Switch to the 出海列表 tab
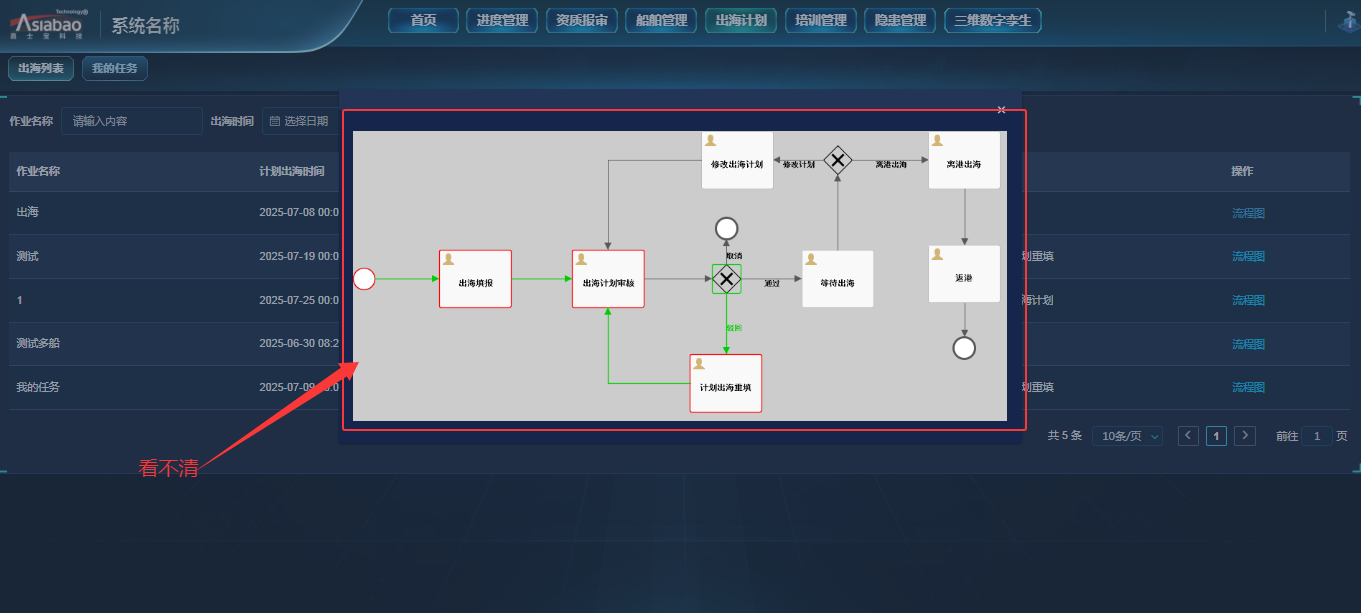Screen dimensions: 1361x613 (x=41, y=68)
